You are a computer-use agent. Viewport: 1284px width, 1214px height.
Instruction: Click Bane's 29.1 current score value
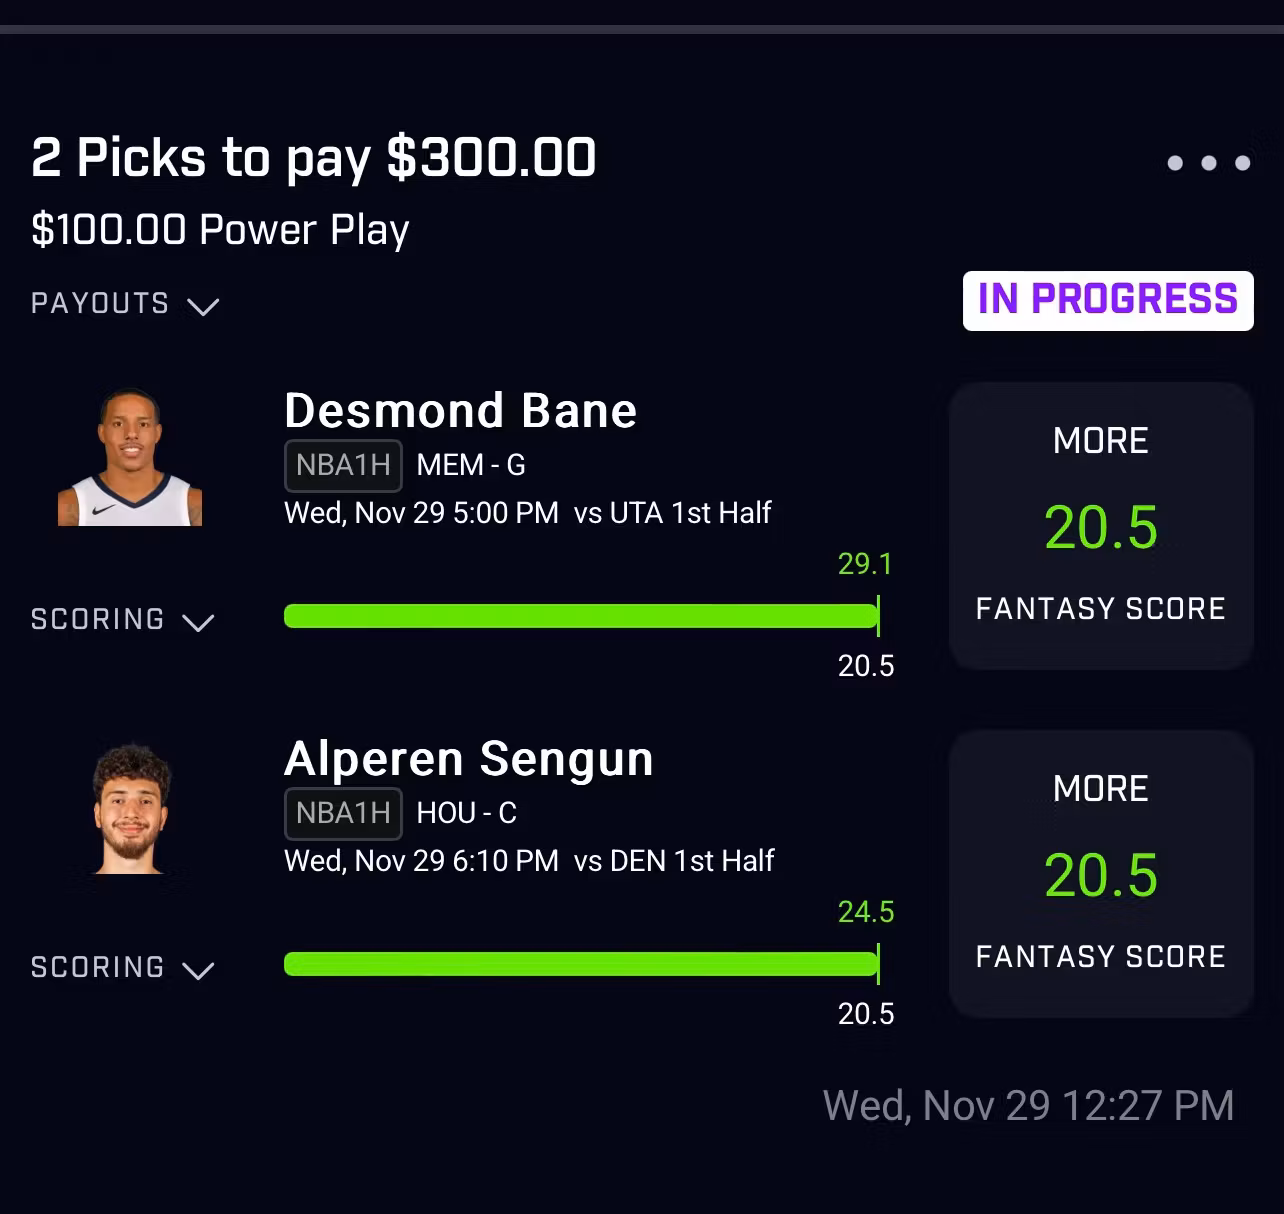(865, 564)
